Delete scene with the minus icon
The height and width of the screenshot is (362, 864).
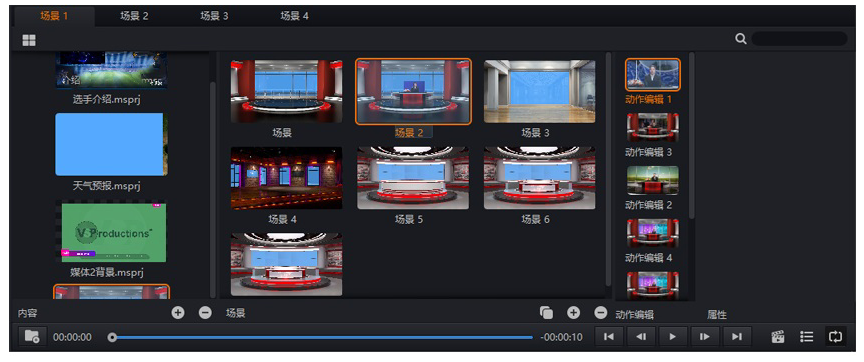(x=601, y=312)
